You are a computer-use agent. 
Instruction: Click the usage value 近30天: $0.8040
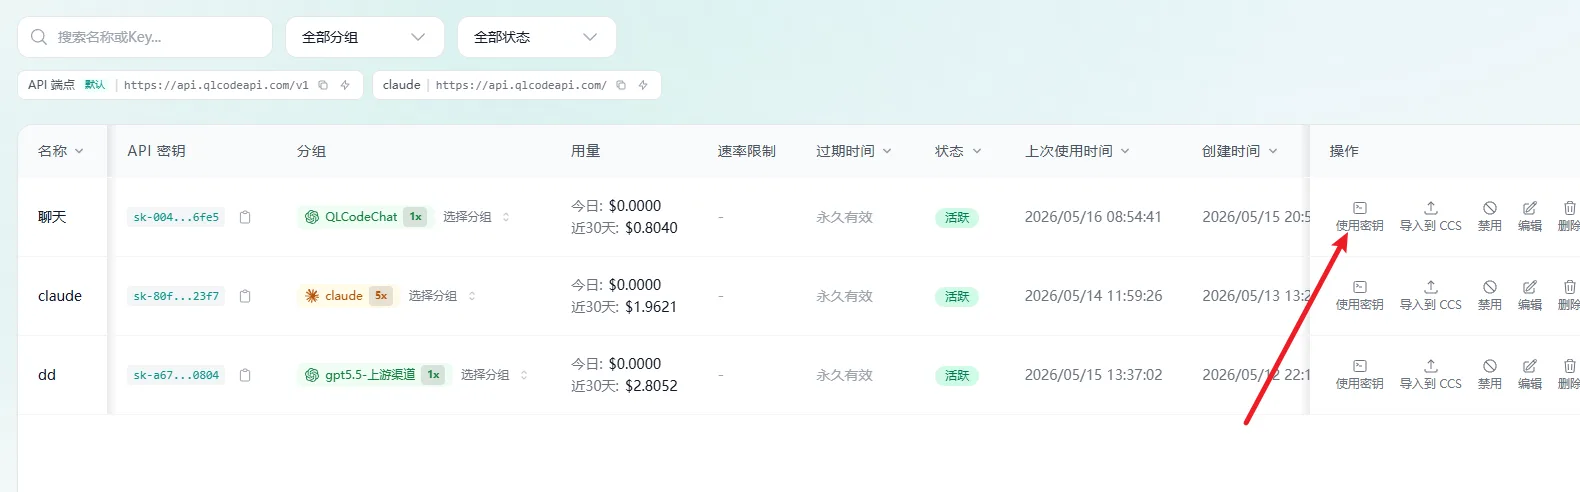624,228
